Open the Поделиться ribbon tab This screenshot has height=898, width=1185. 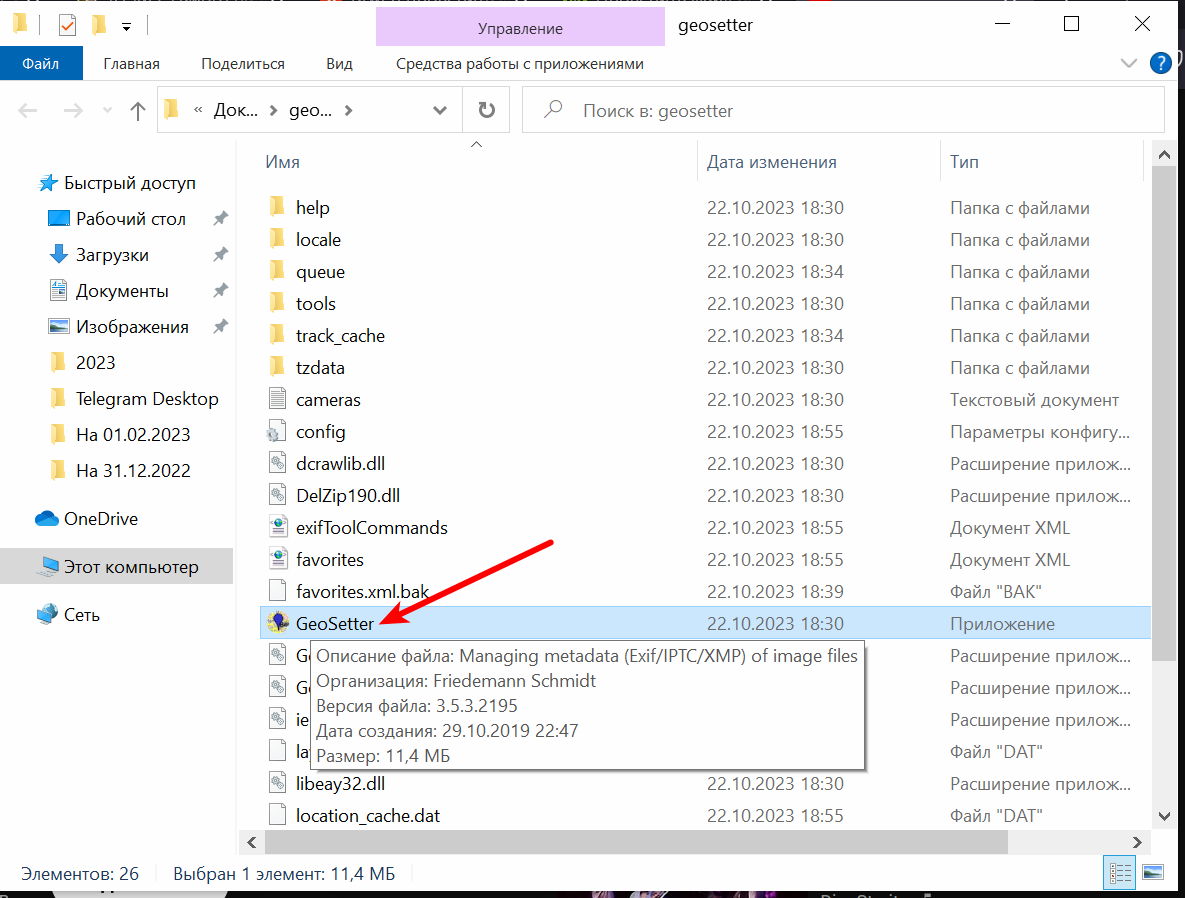coord(243,63)
